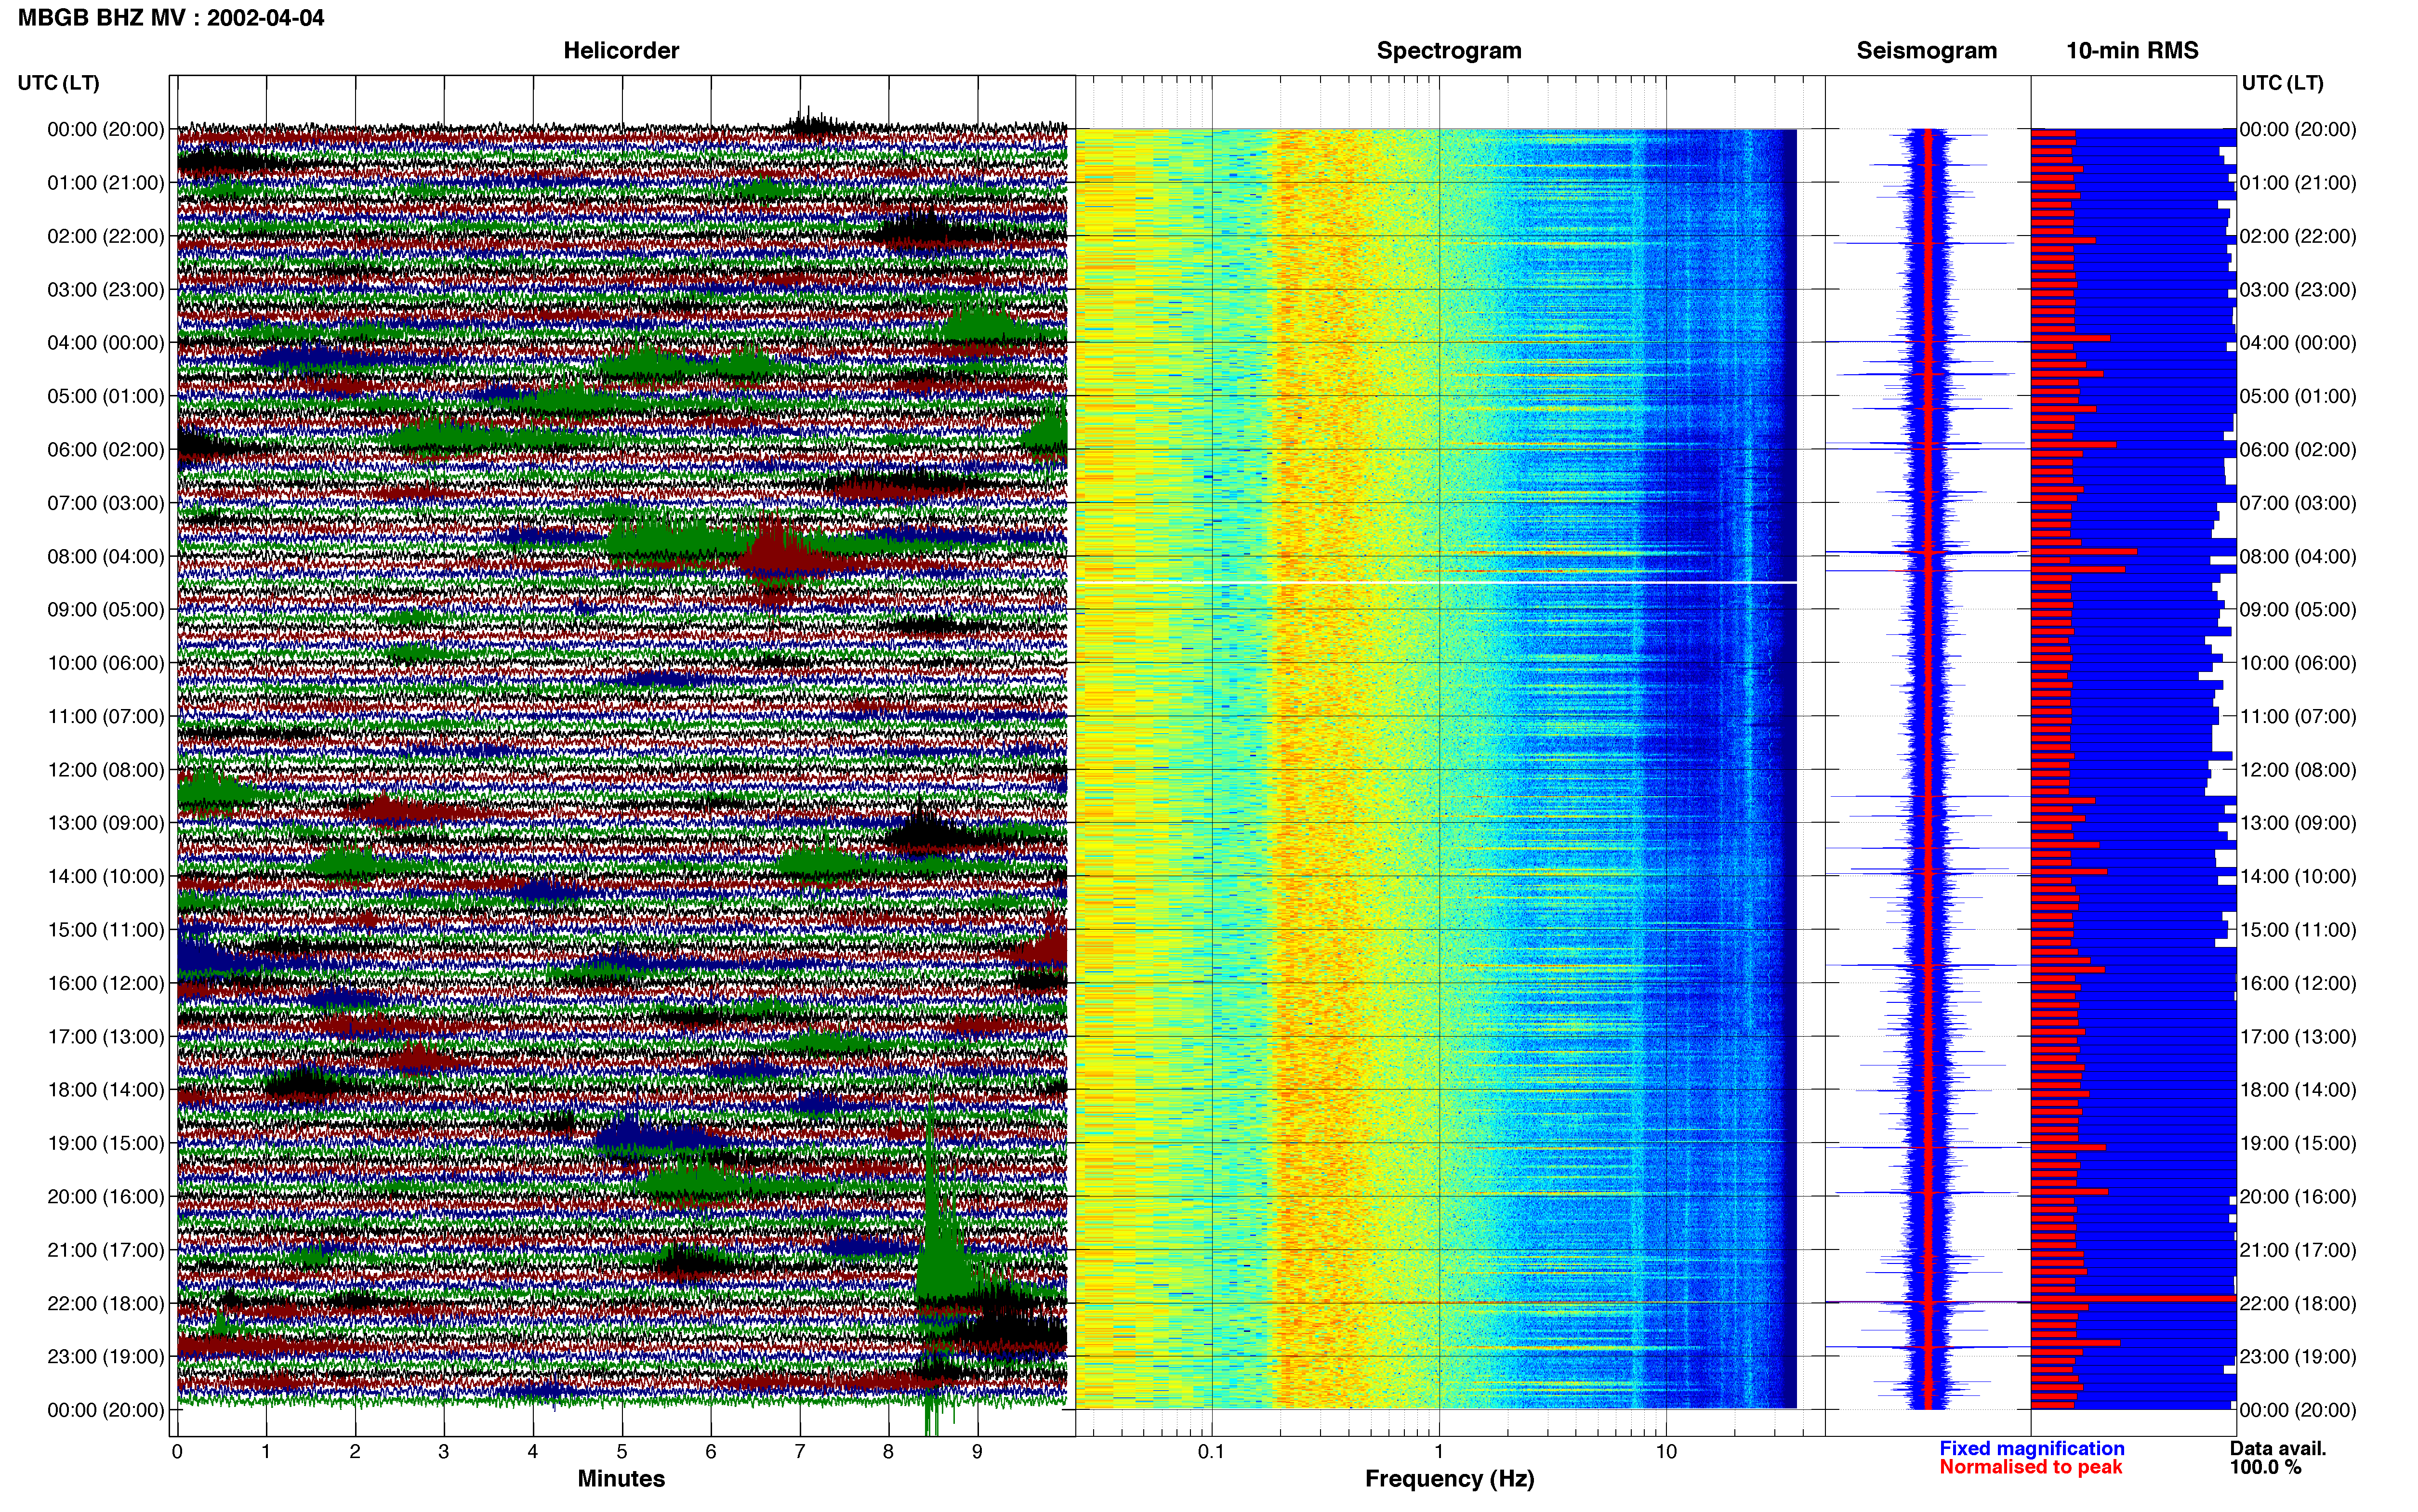Select Helicorder time label '15:00 (11:00)'
The height and width of the screenshot is (1512, 2418).
coord(106,930)
